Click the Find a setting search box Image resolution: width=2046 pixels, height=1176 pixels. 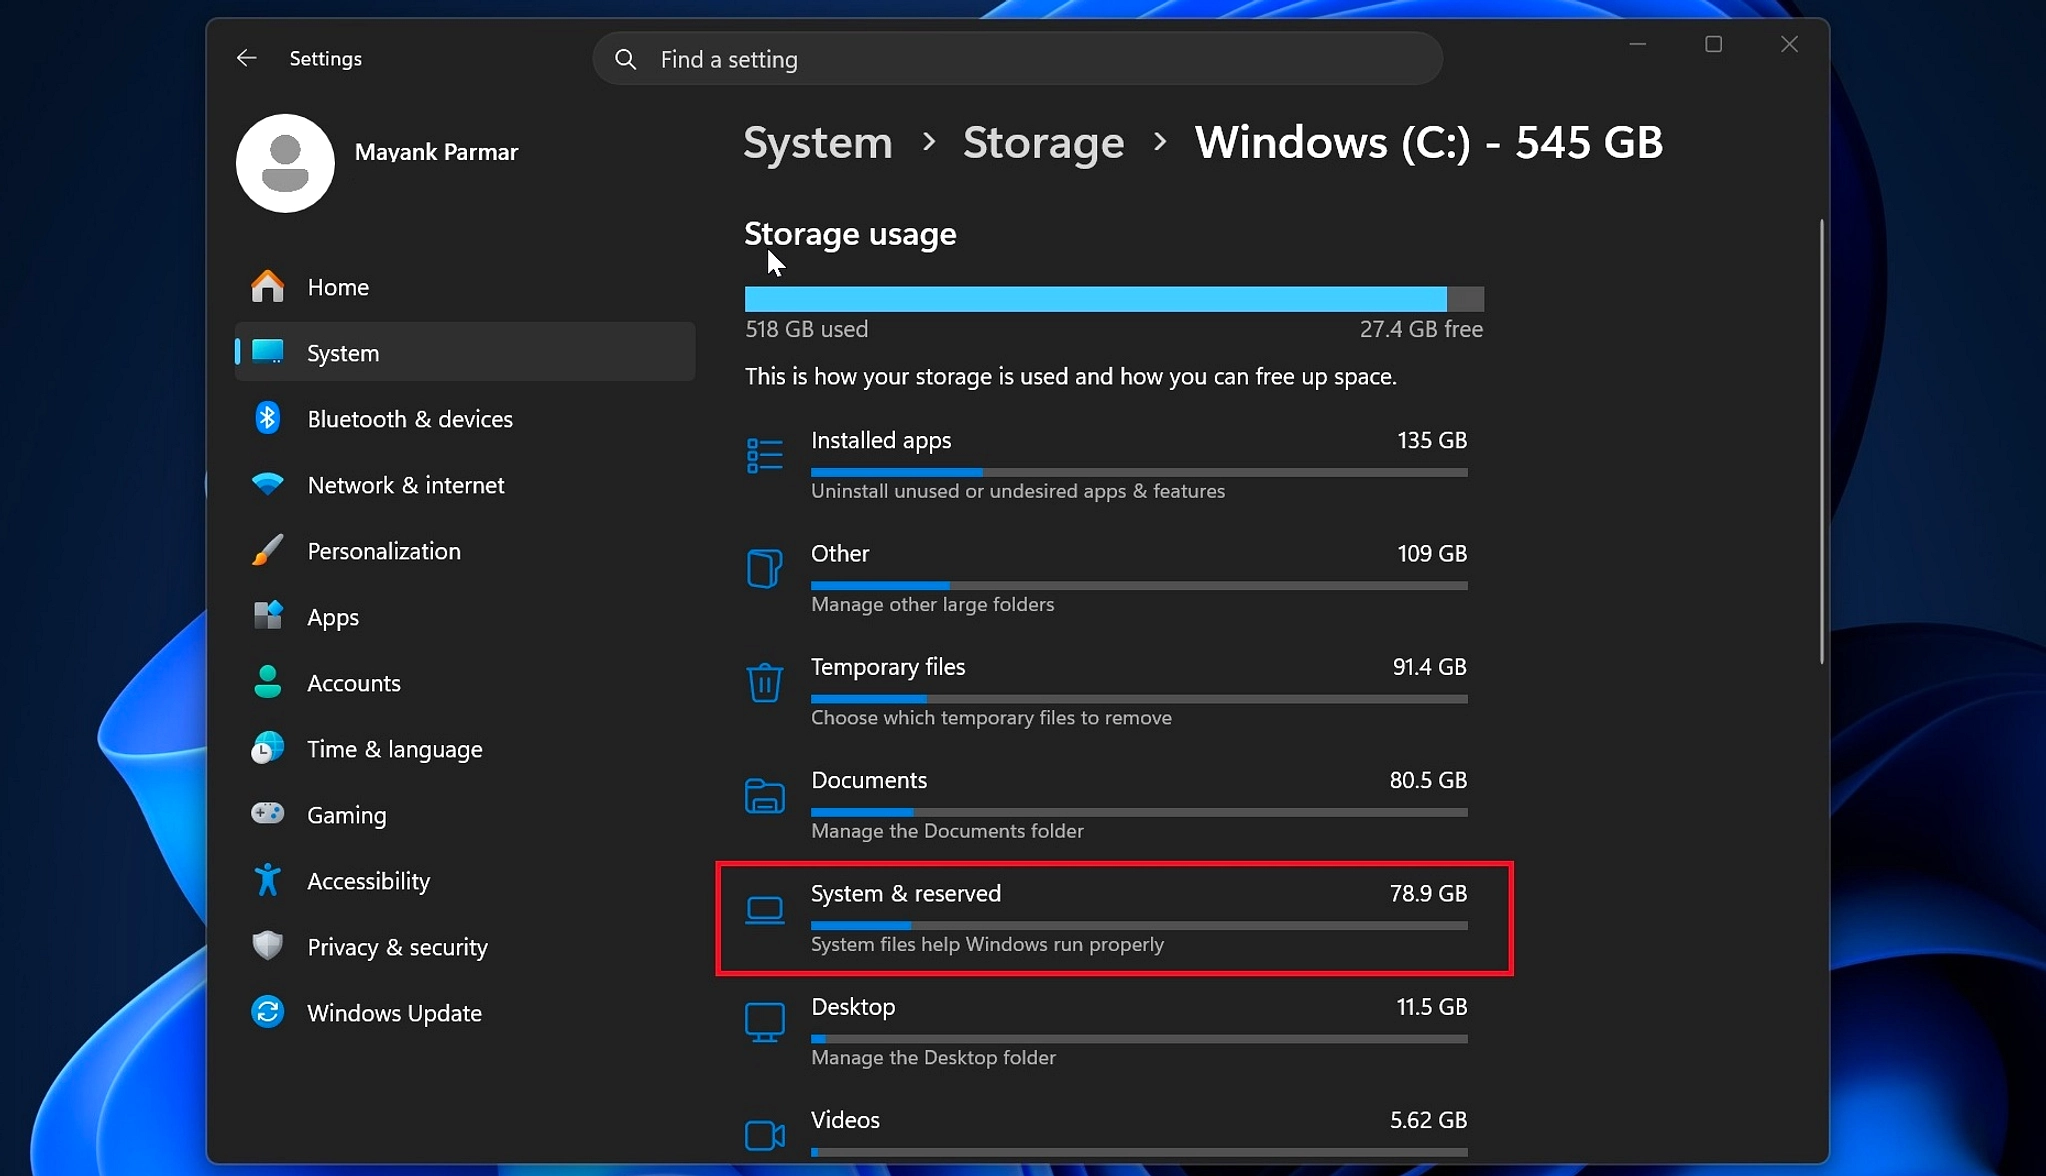tap(1017, 59)
